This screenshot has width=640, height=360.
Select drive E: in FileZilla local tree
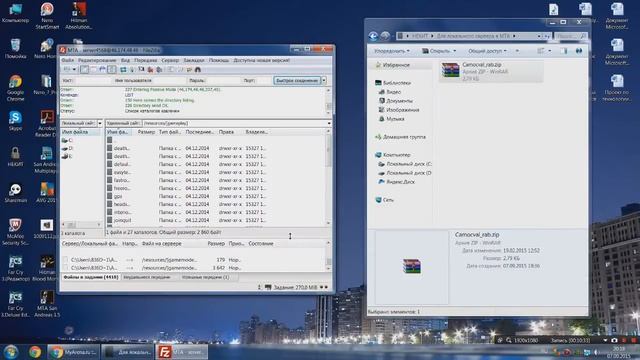[x=67, y=156]
